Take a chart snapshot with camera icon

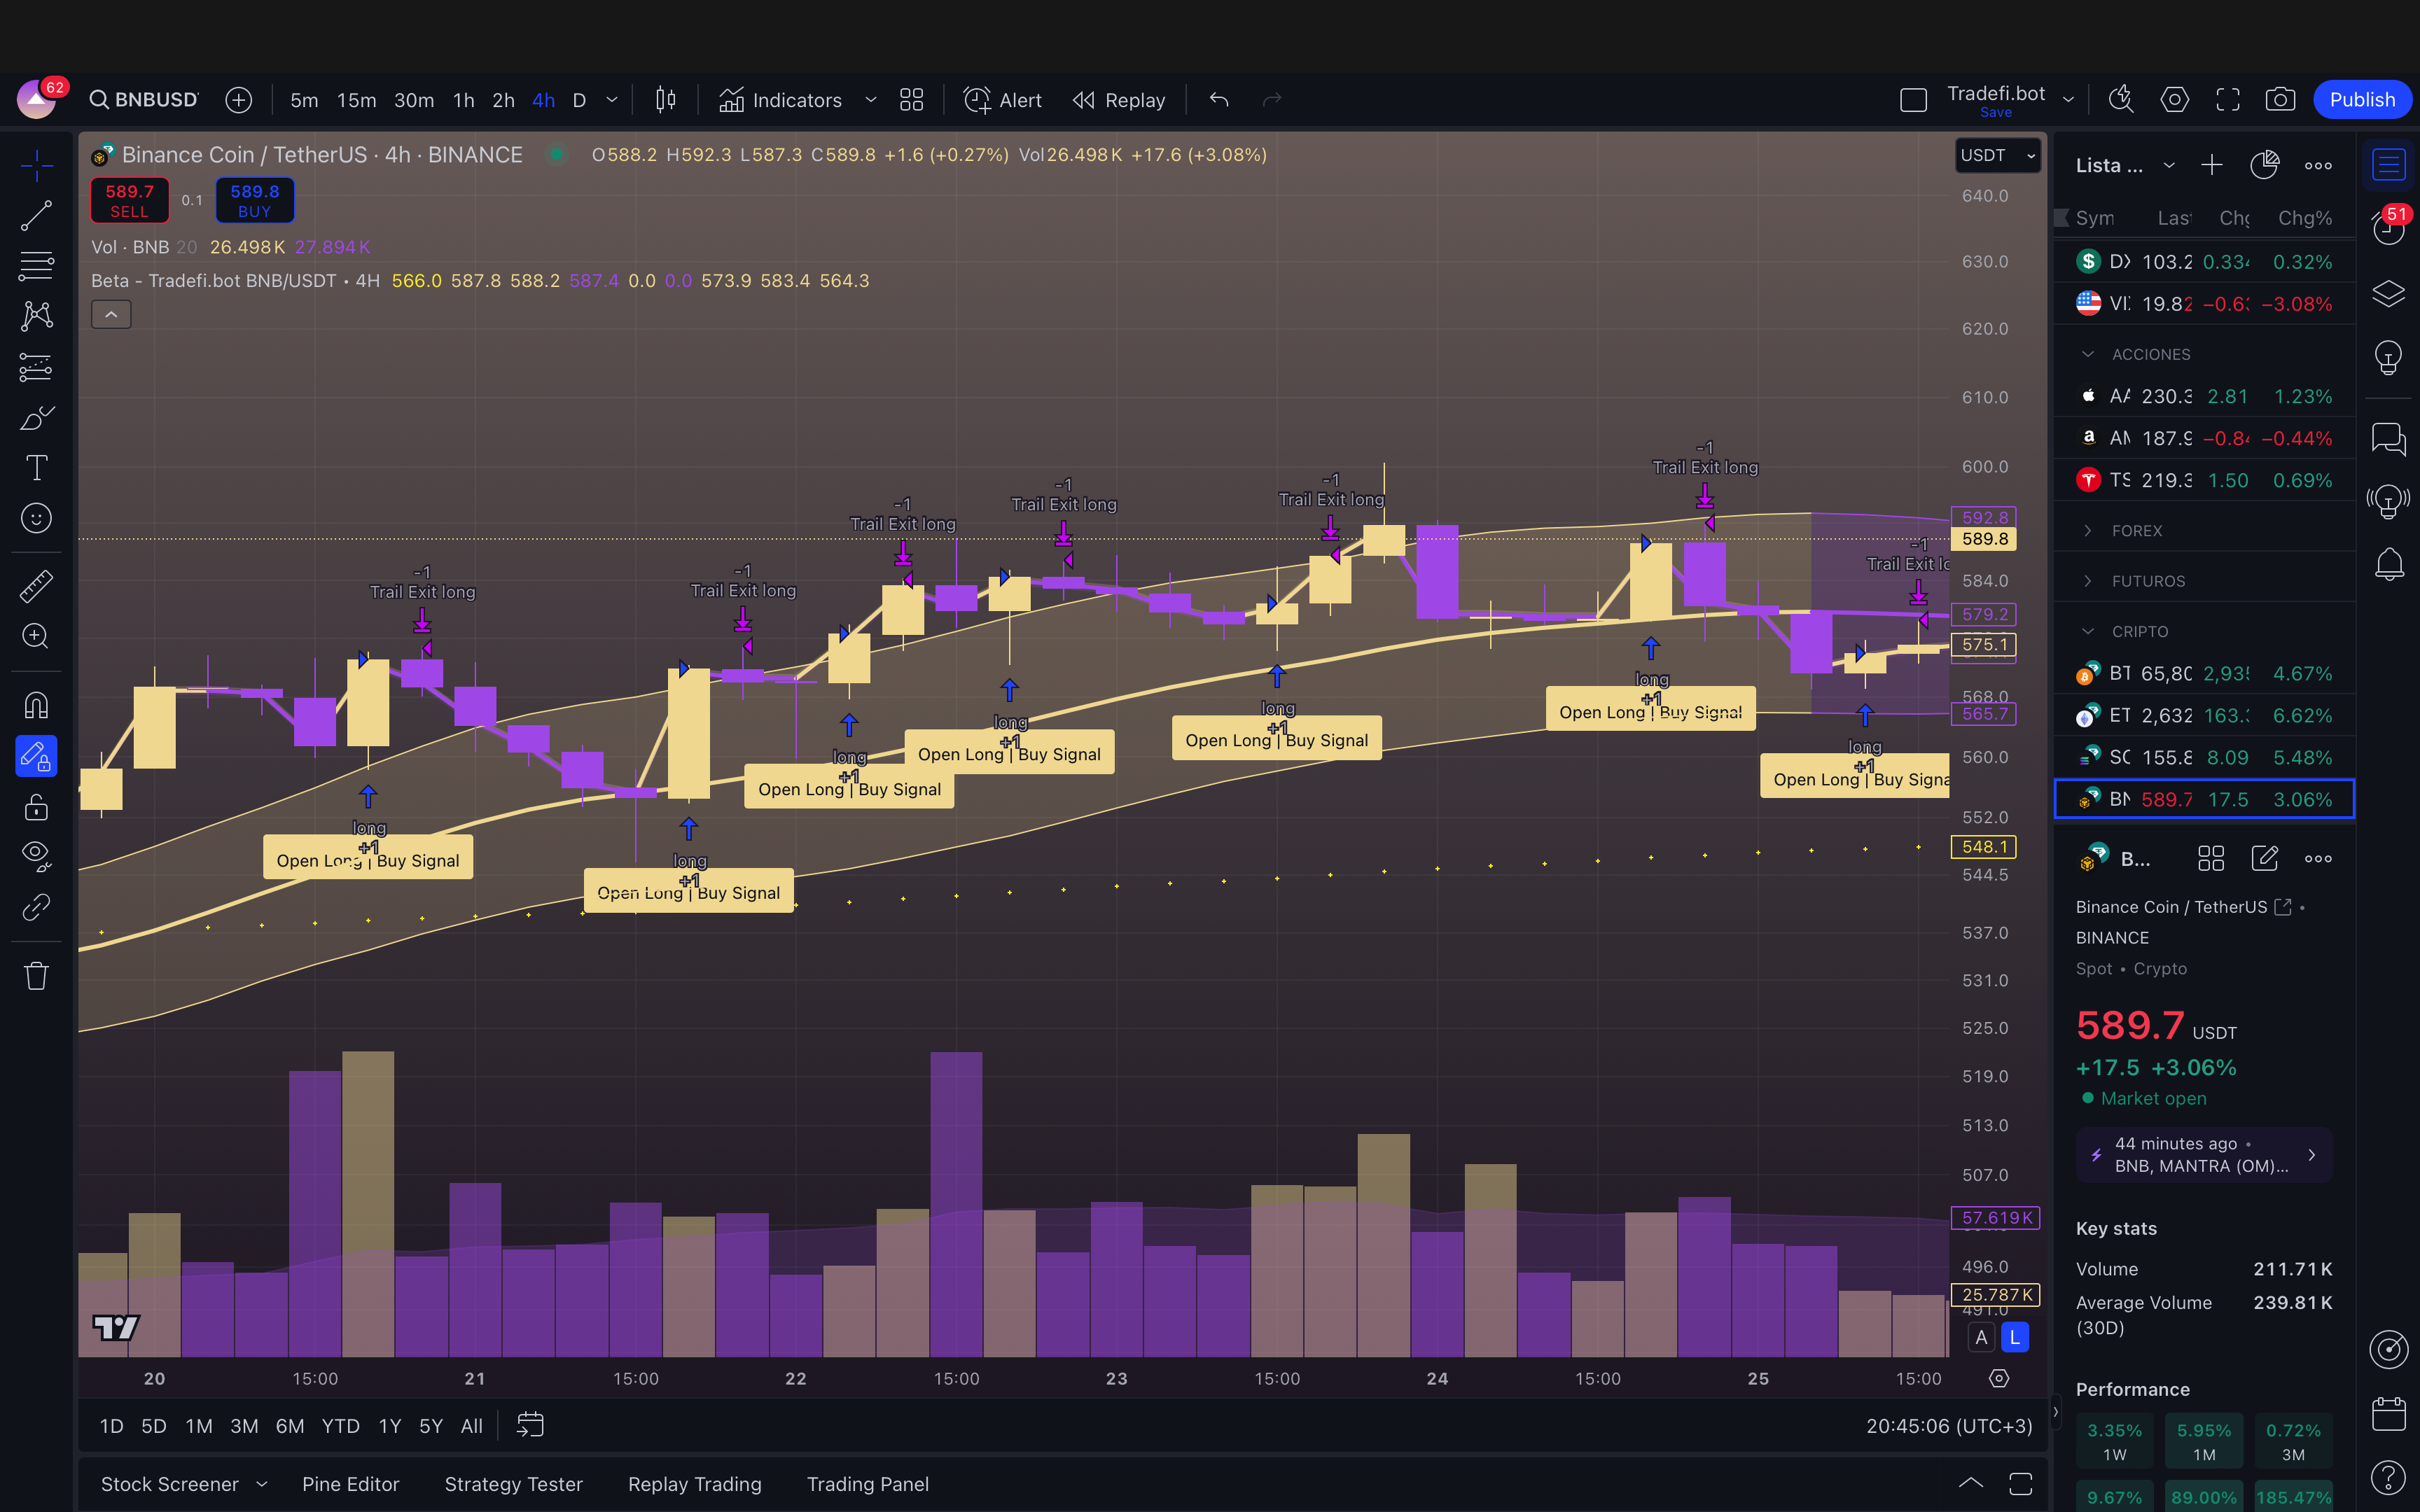click(2280, 100)
